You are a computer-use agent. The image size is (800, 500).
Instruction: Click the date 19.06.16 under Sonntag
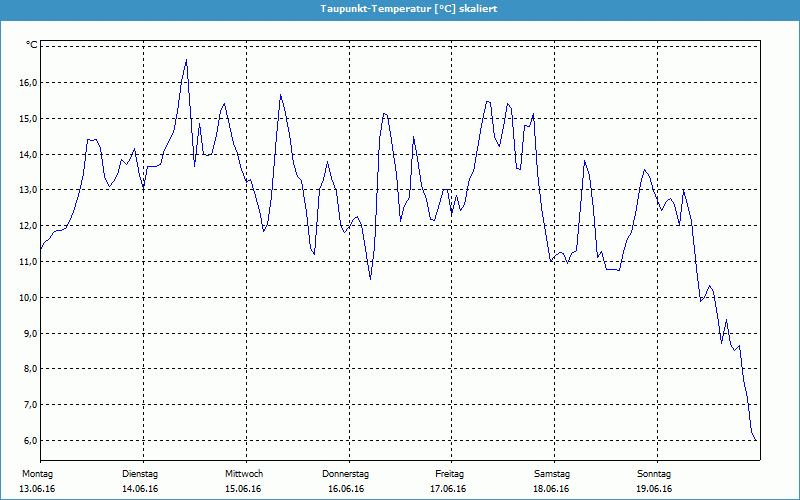[654, 489]
